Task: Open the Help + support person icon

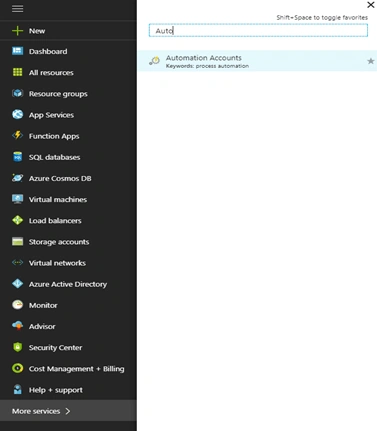Action: pyautogui.click(x=17, y=389)
